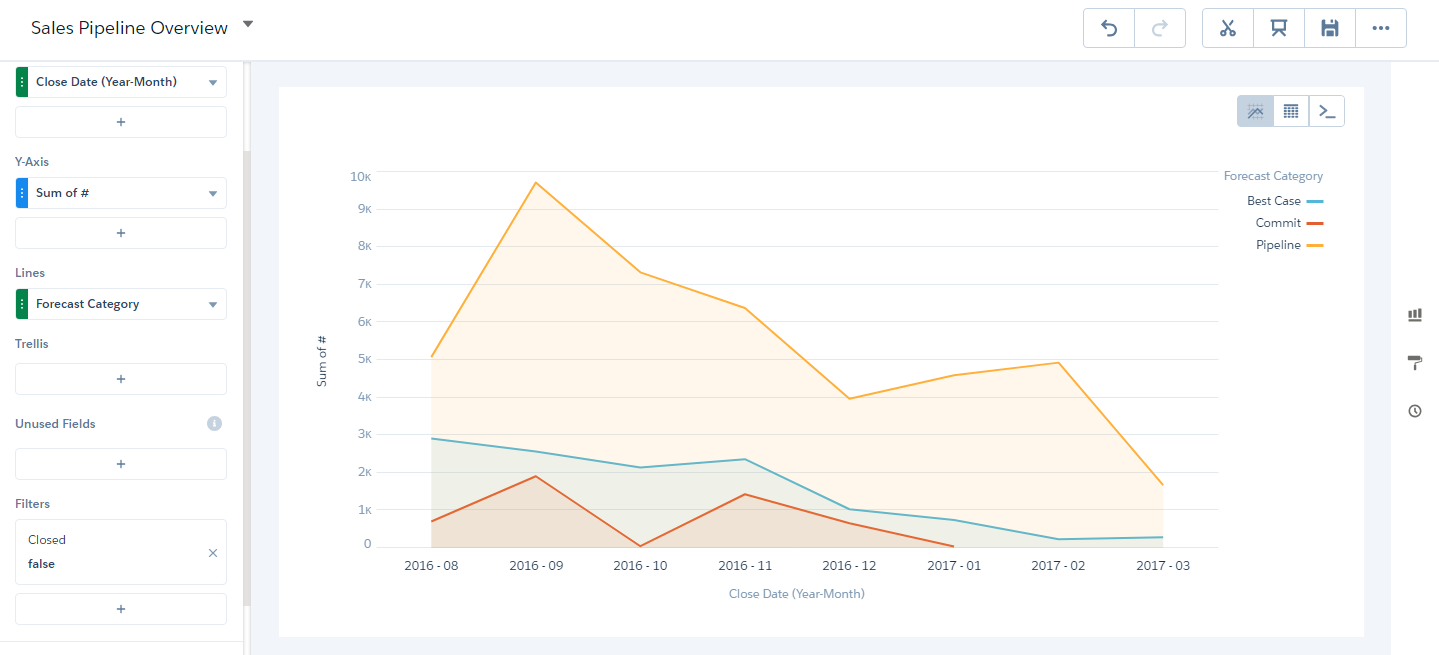
Task: Add a new filter with plus button
Action: (x=121, y=609)
